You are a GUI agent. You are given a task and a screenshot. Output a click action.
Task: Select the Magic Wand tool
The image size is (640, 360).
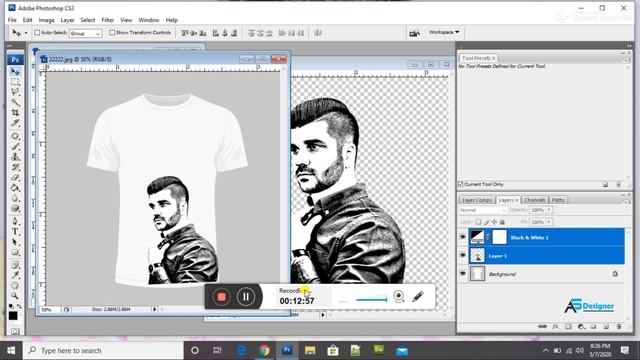(15, 102)
